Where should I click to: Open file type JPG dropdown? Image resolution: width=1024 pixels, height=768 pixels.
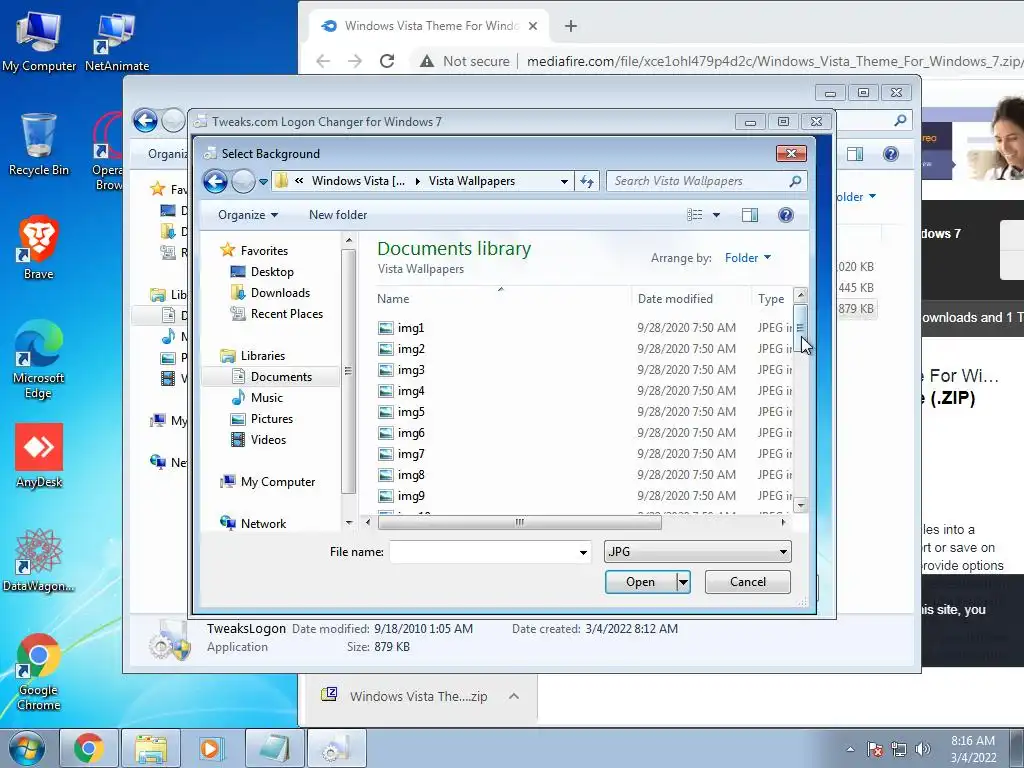coord(697,552)
